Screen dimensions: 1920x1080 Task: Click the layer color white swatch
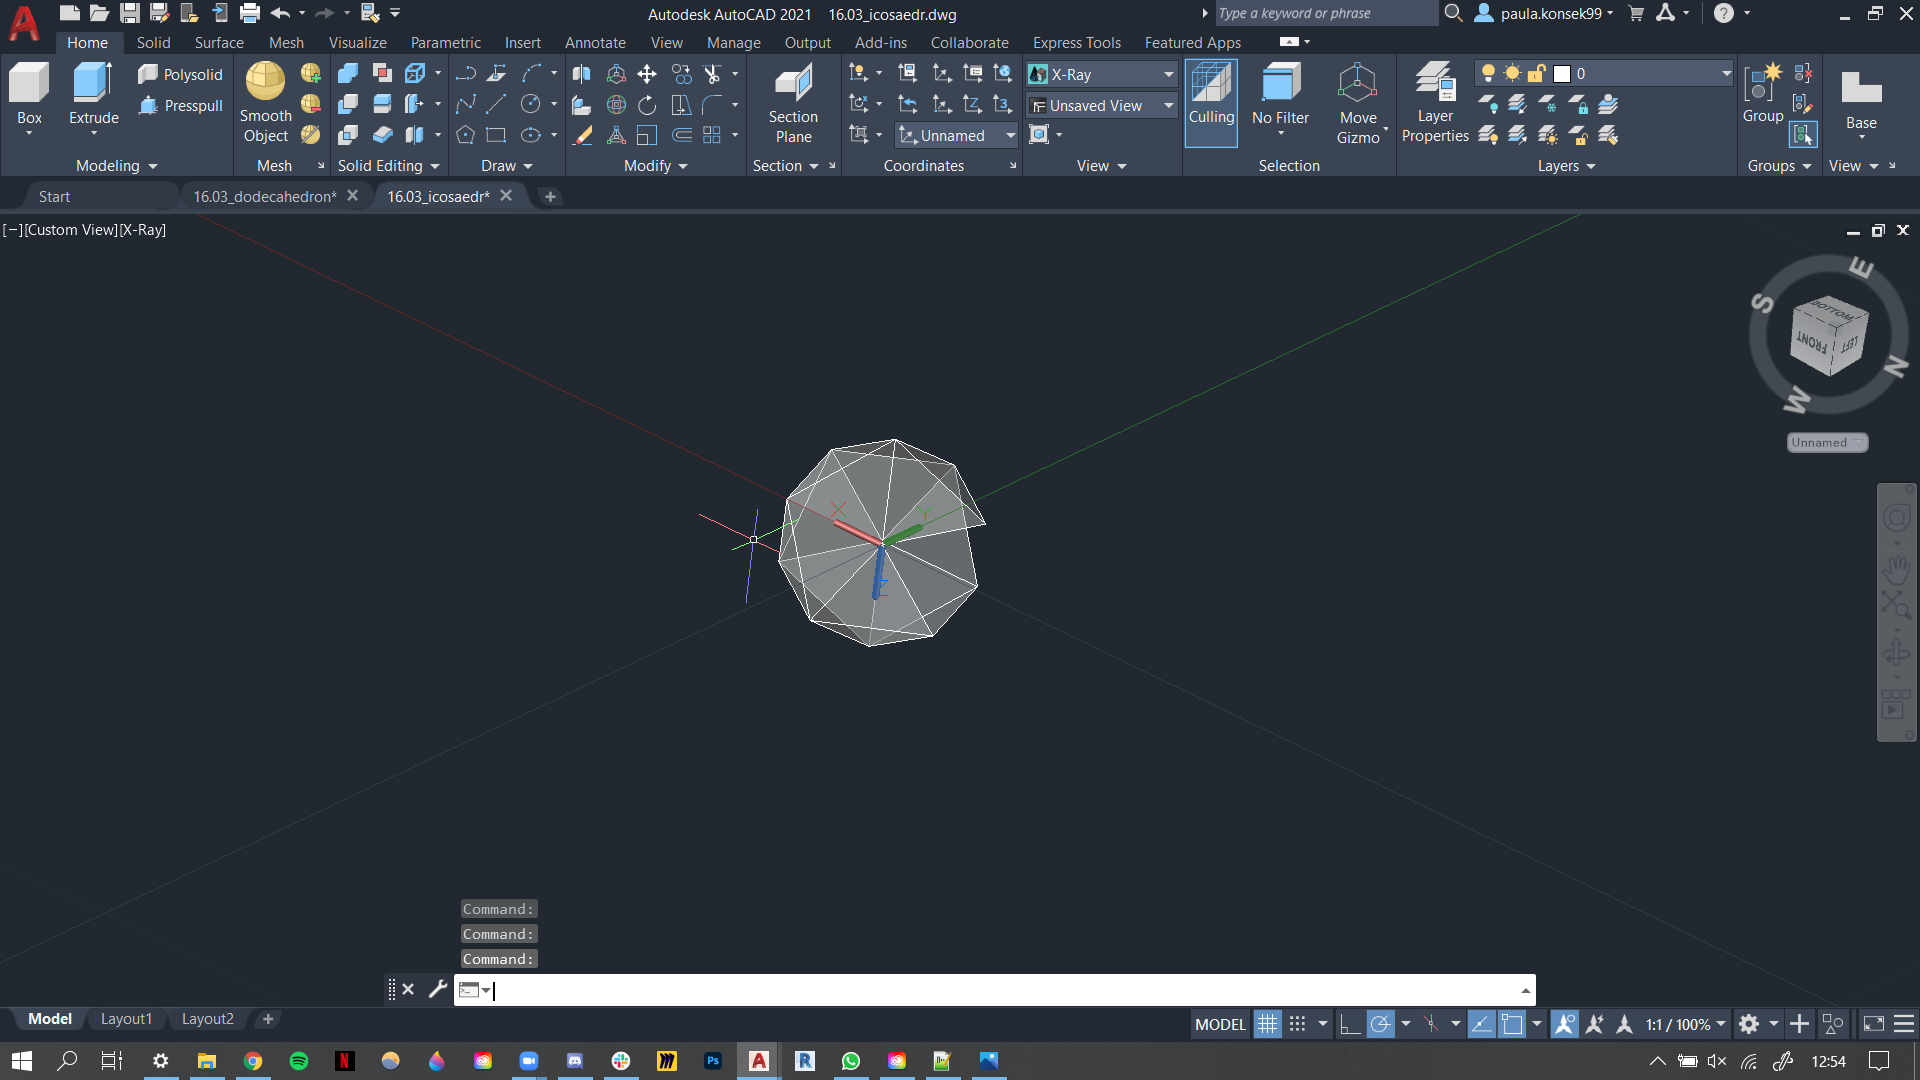(x=1562, y=74)
